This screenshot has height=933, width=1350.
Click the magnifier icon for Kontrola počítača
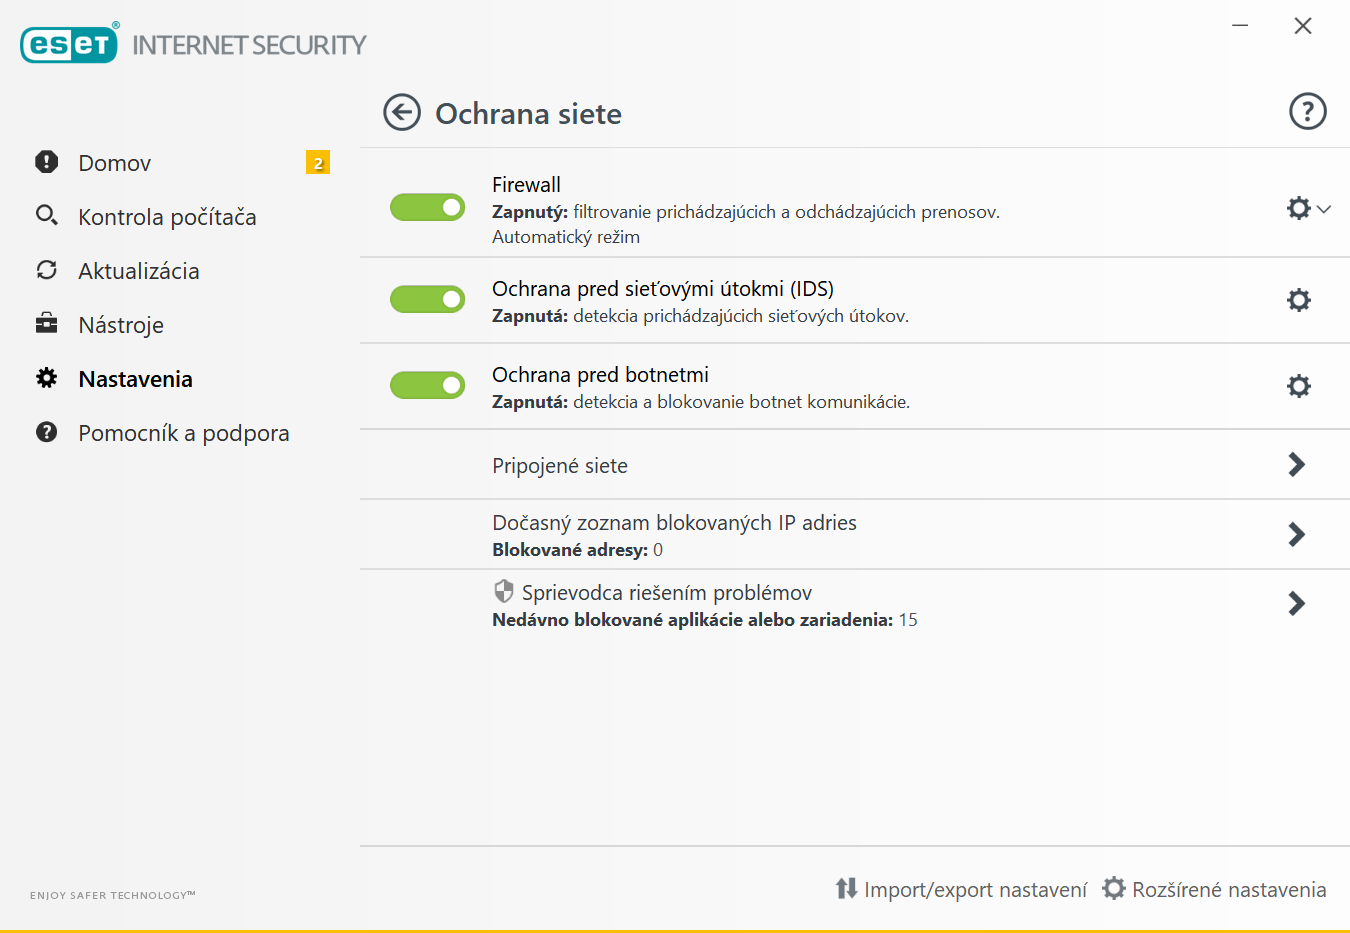[47, 216]
